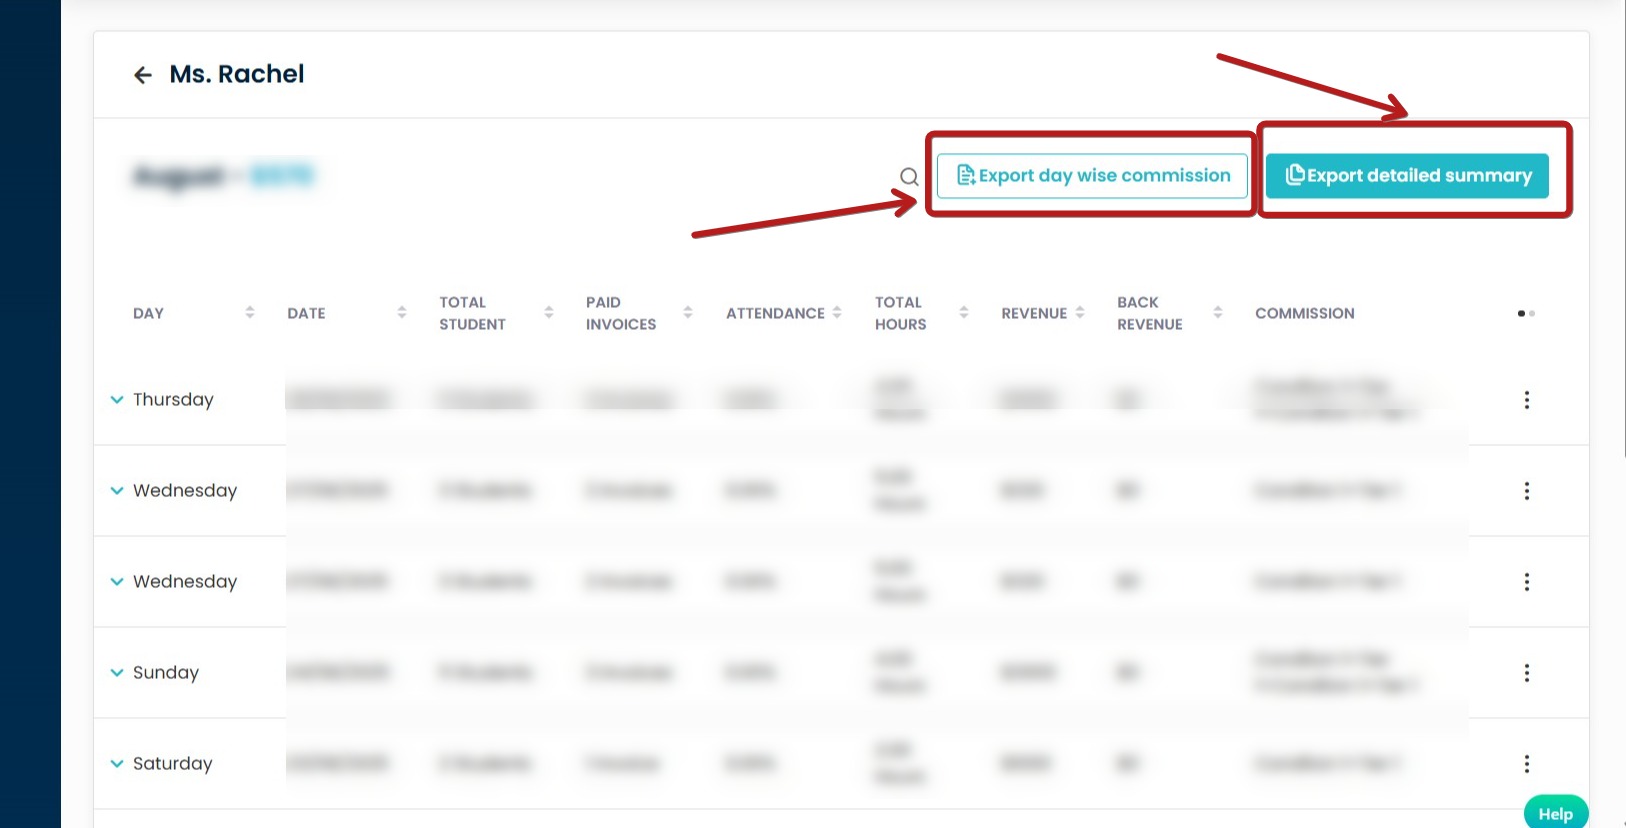Viewport: 1626px width, 828px height.
Task: Open three-dot menu for Sunday row
Action: 1526,673
